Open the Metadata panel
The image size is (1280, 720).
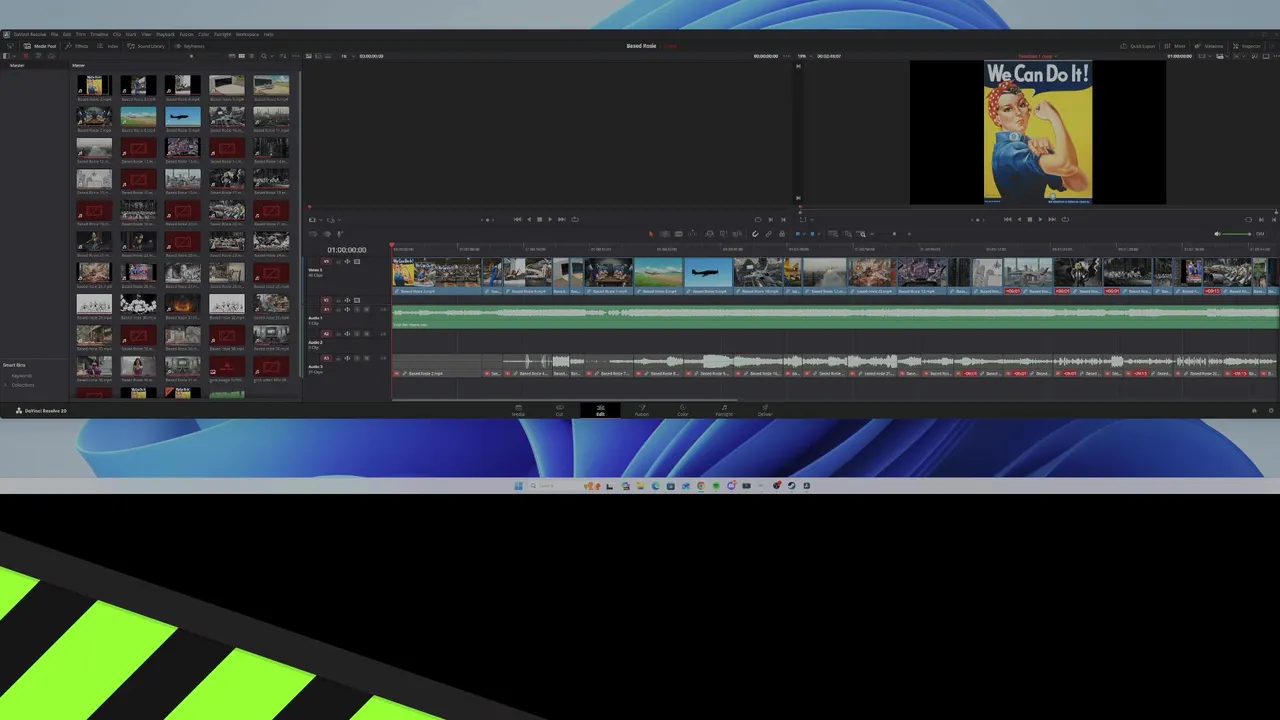click(x=1209, y=46)
